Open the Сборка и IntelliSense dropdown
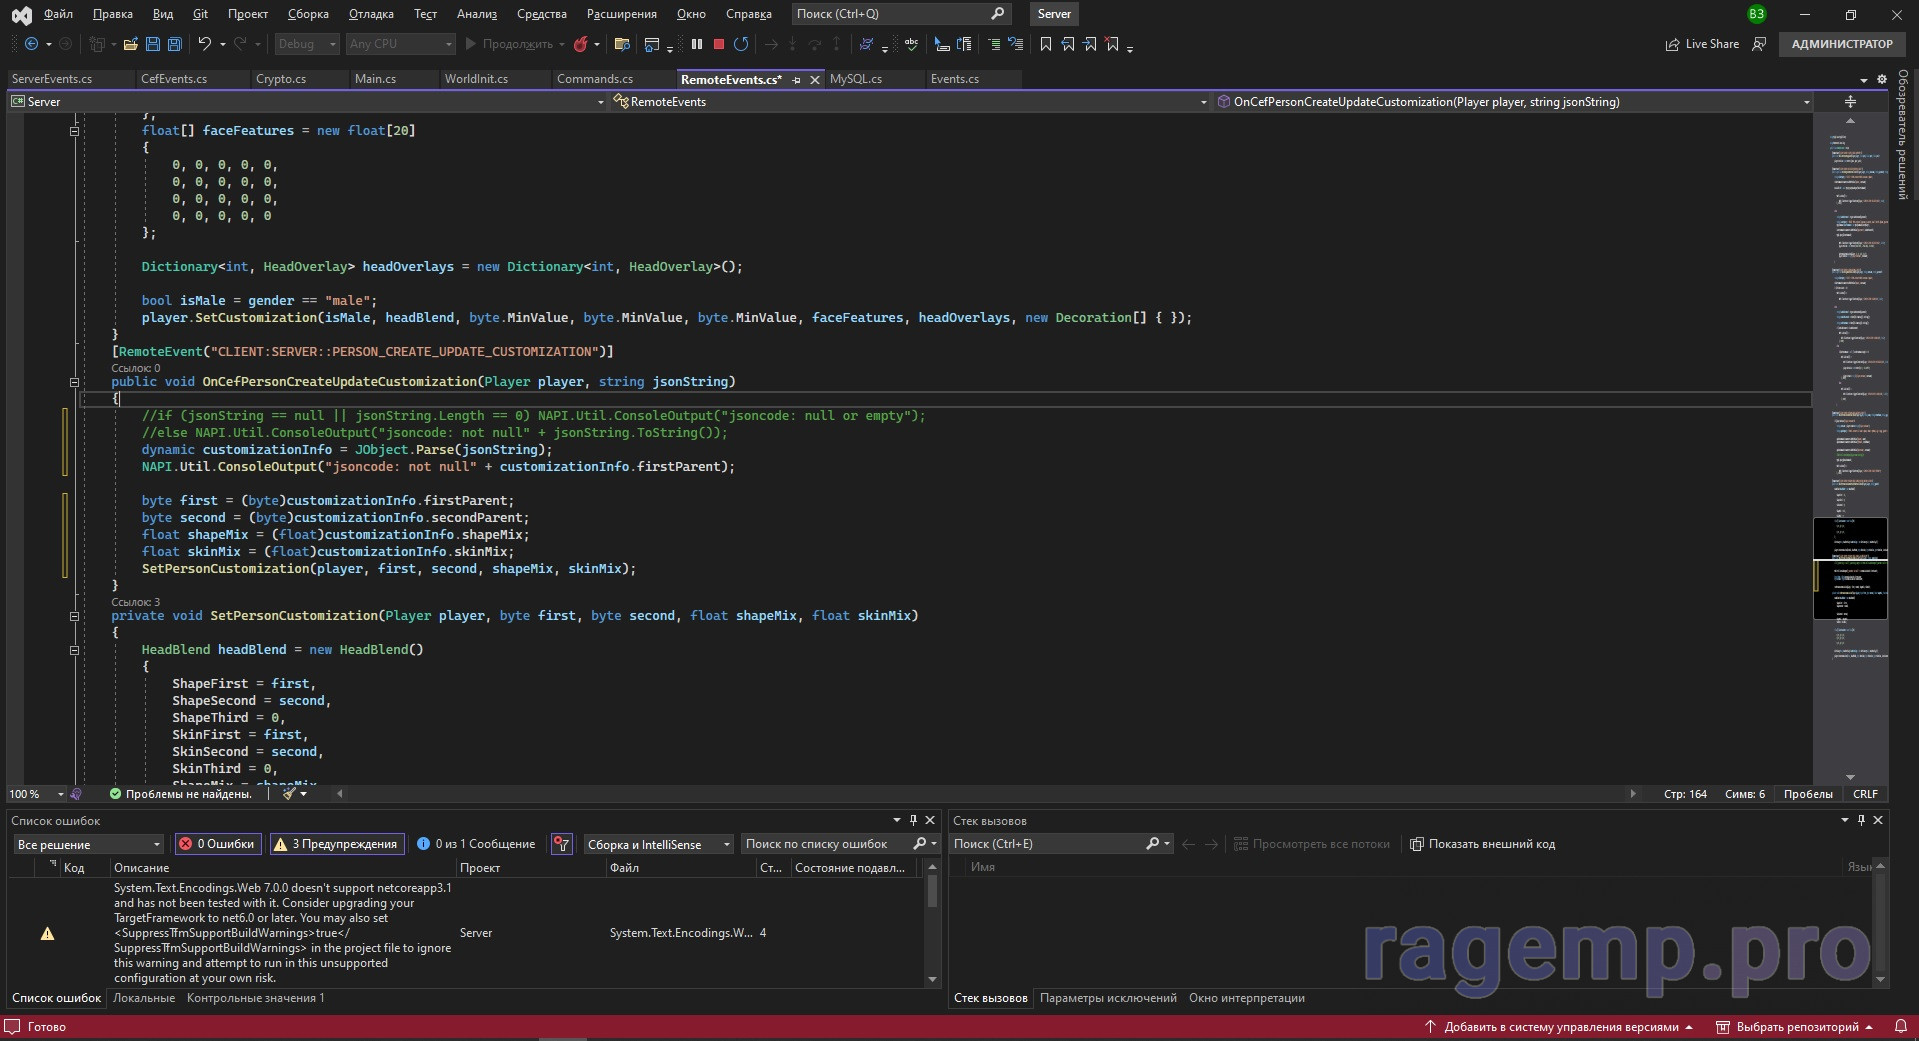The height and width of the screenshot is (1041, 1919). tap(657, 844)
